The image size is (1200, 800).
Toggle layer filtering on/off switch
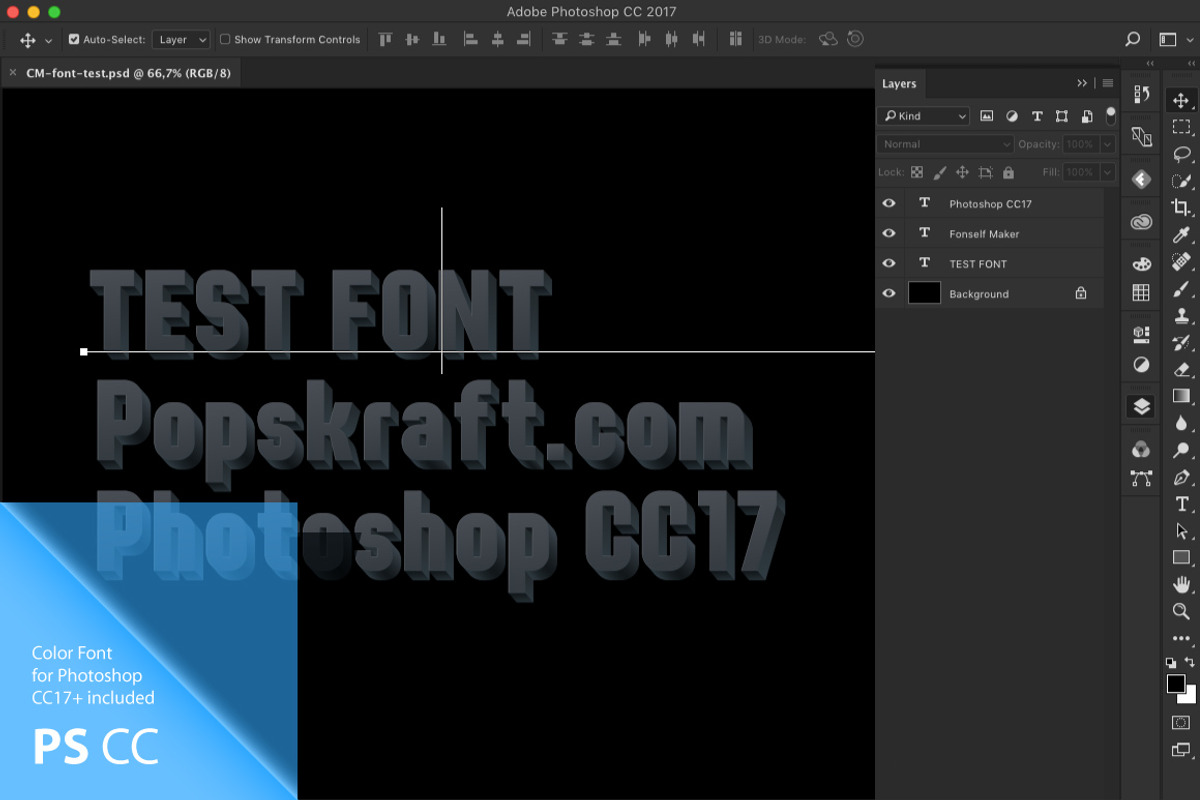1110,115
